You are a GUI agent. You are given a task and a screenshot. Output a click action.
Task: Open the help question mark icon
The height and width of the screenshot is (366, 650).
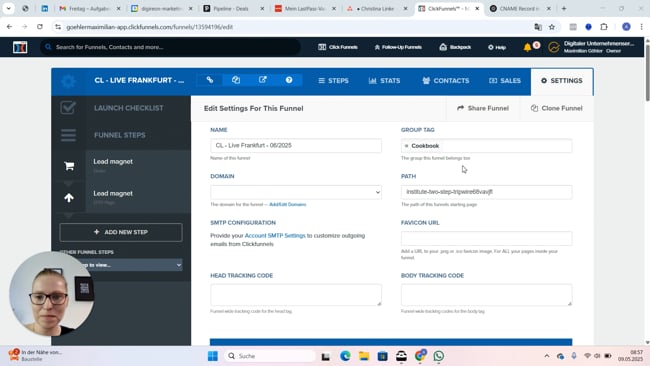click(289, 80)
